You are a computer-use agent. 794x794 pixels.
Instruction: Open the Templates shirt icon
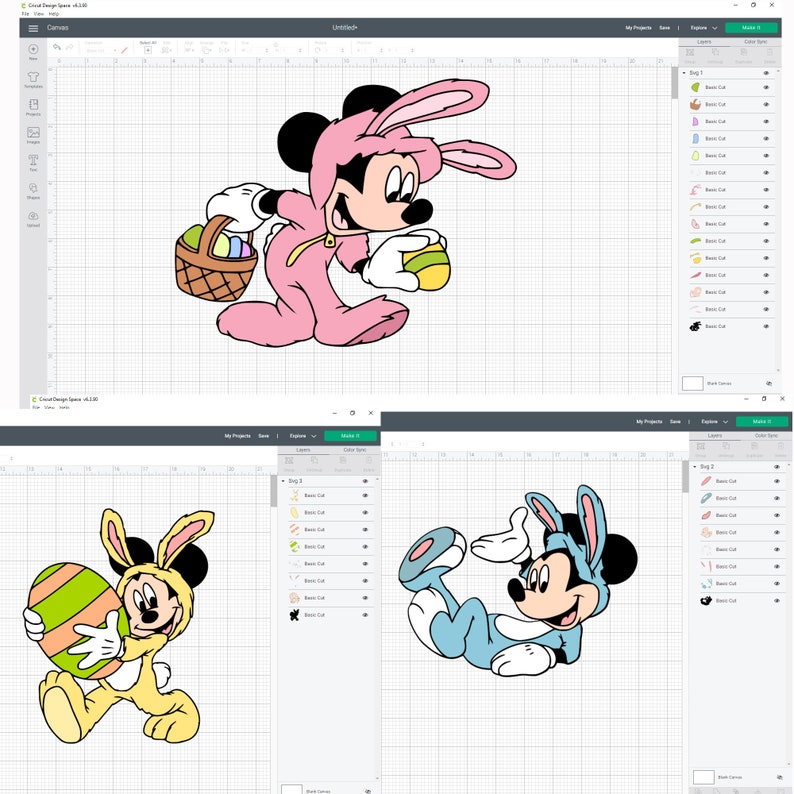pos(33,77)
